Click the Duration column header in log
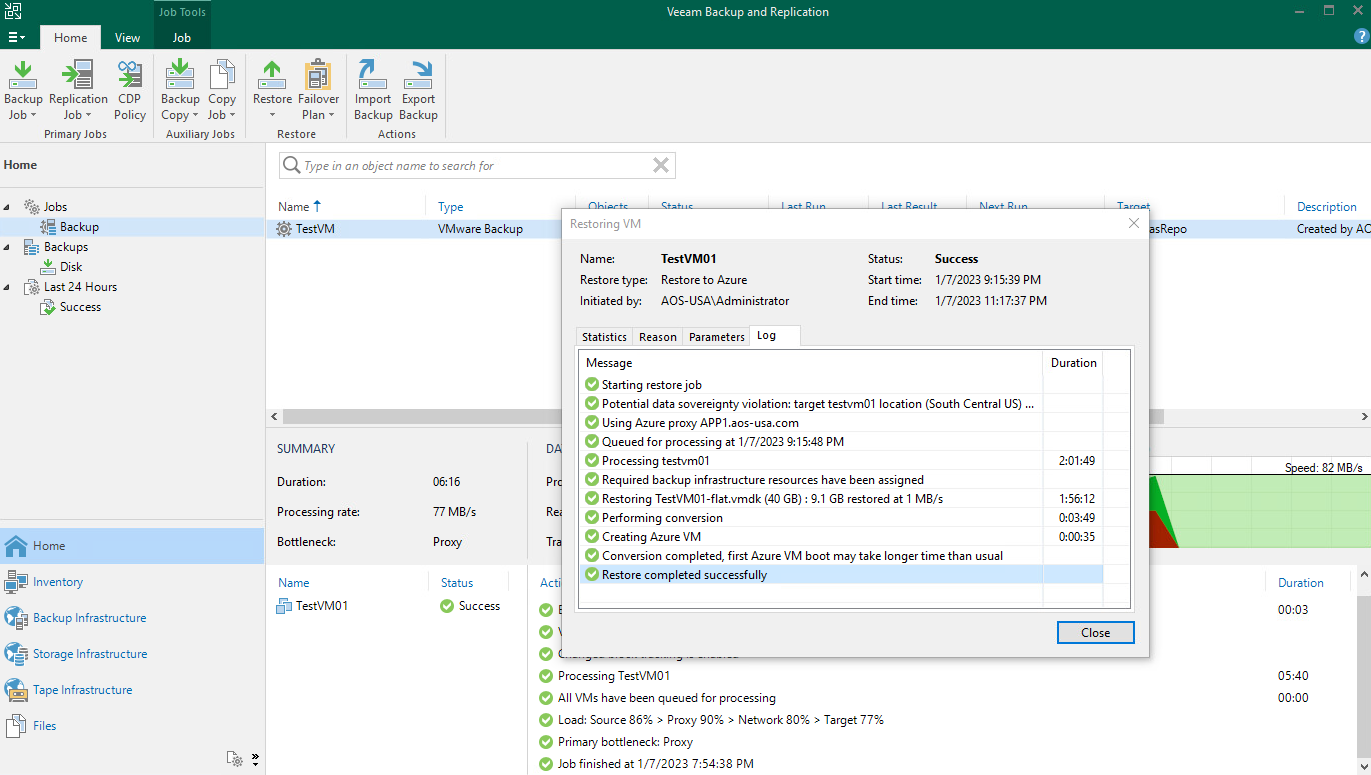Viewport: 1371px width, 775px height. (x=1073, y=363)
